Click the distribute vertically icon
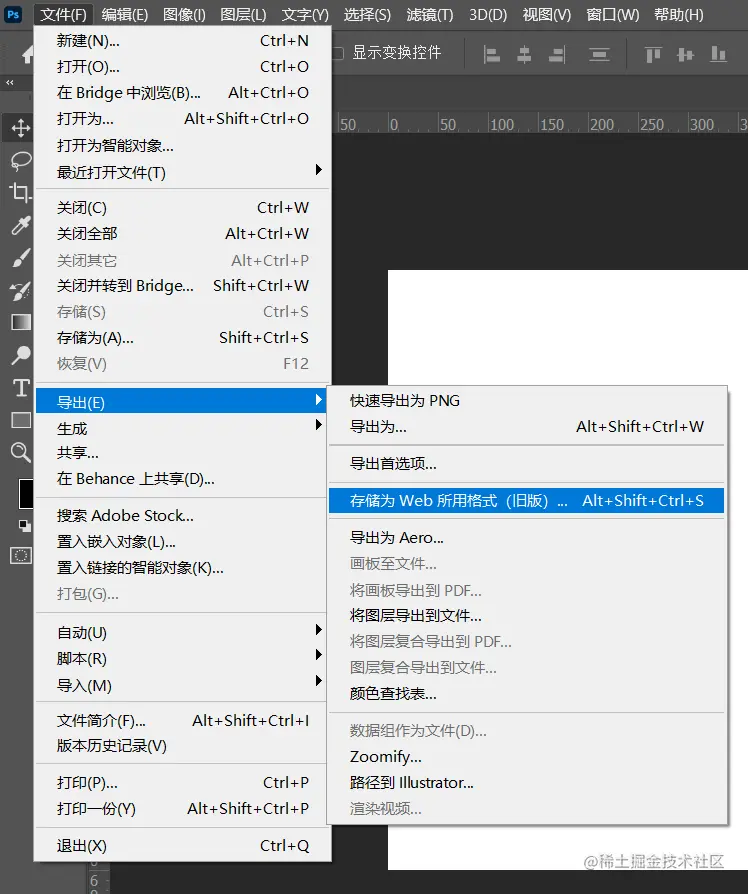The height and width of the screenshot is (894, 748). coord(599,55)
